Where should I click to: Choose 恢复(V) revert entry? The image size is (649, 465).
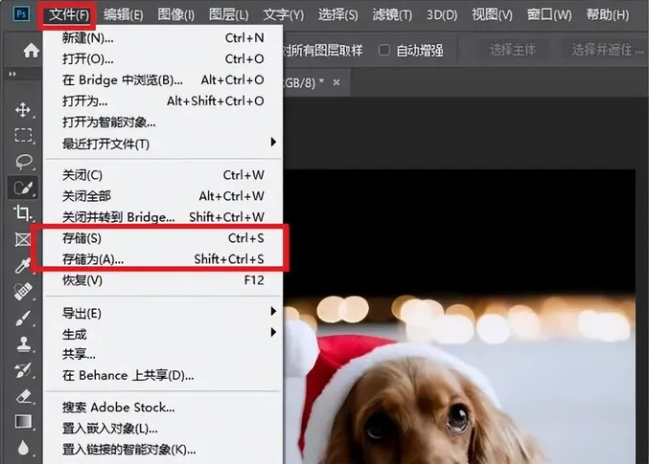coord(163,280)
